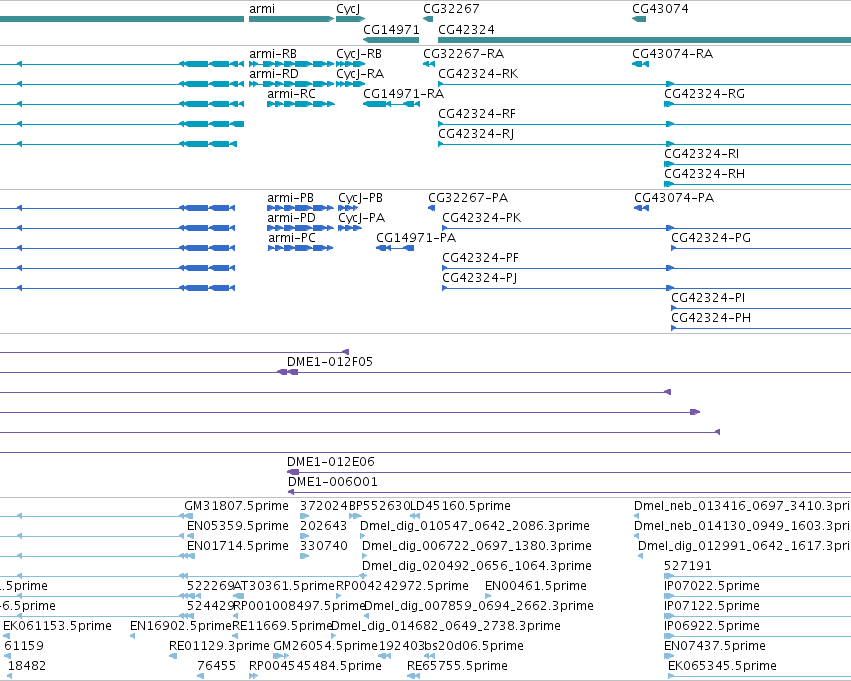Viewport: 851px width, 681px height.
Task: Select the CycJ-RB transcript label
Action: (x=359, y=54)
